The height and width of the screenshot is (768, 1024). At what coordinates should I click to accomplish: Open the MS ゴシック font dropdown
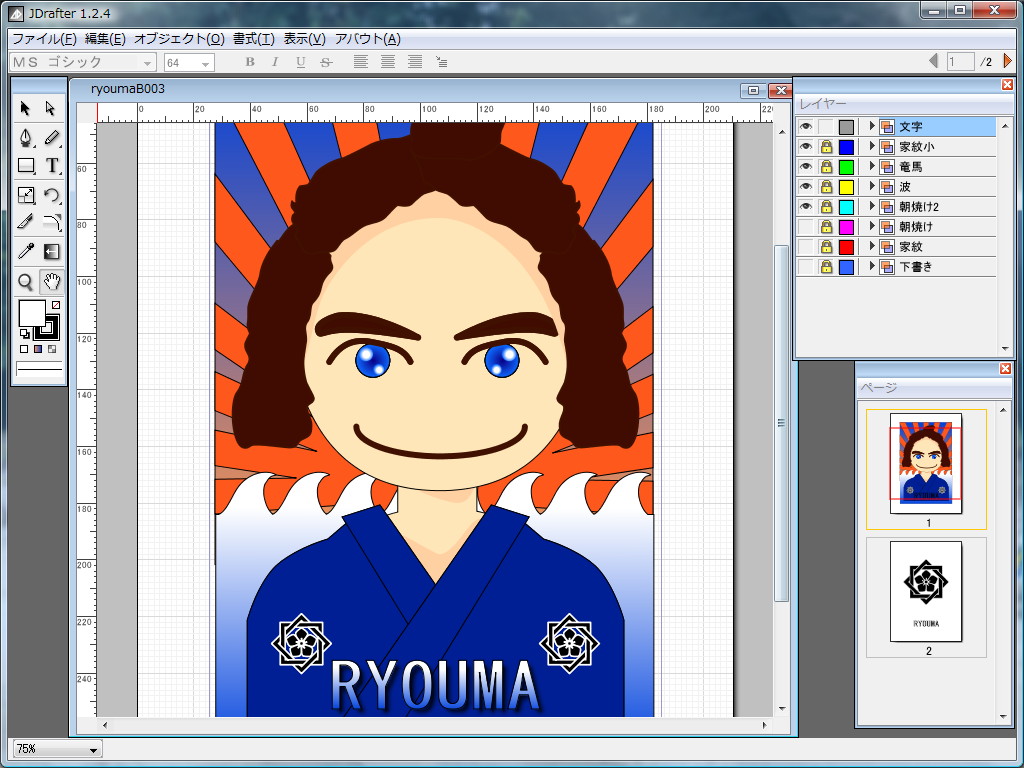[x=148, y=63]
